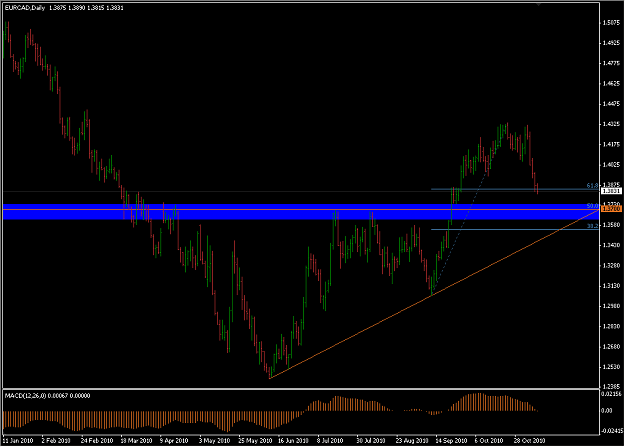Click the 3 May 2010 date label

point(214,441)
